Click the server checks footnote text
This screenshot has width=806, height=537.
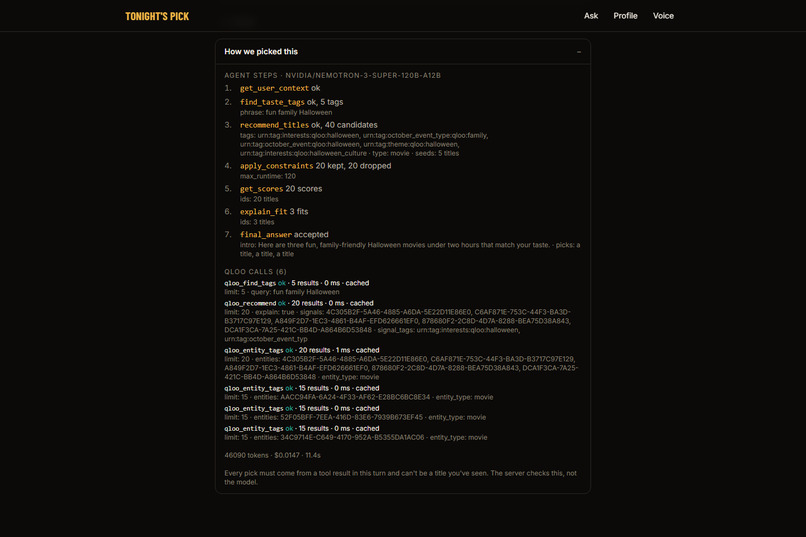(x=400, y=477)
